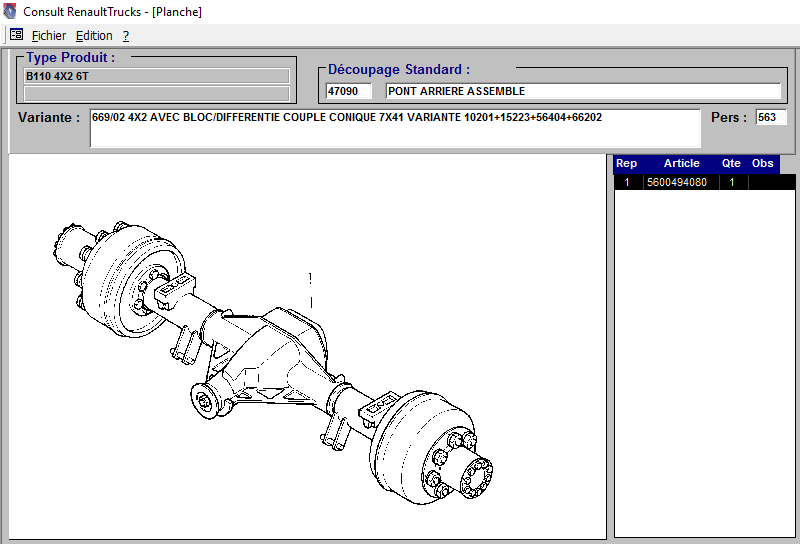This screenshot has width=800, height=544.
Task: Click the Rep column header
Action: [x=626, y=164]
